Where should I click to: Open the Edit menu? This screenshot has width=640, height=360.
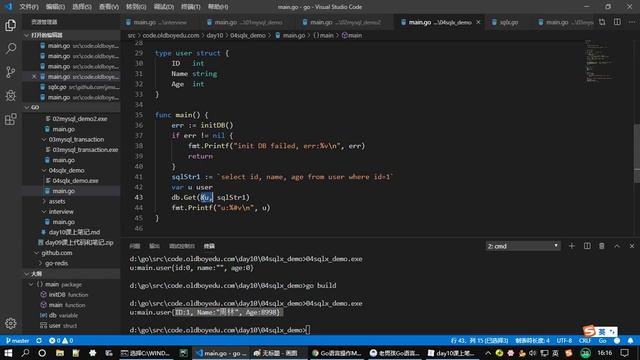(x=56, y=7)
